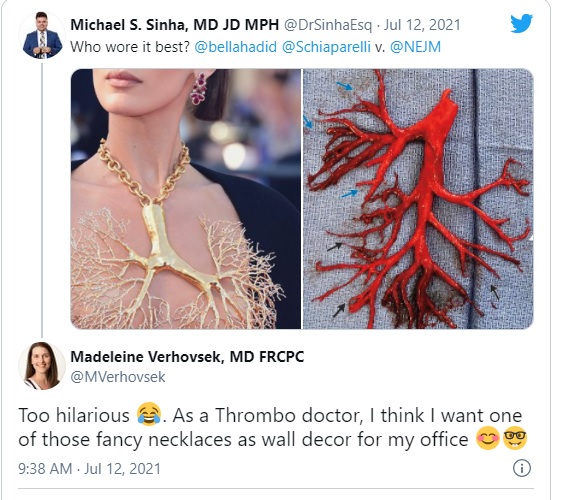Click the @MVerhovsek handle
Image resolution: width=580 pixels, height=500 pixels.
pos(118,377)
